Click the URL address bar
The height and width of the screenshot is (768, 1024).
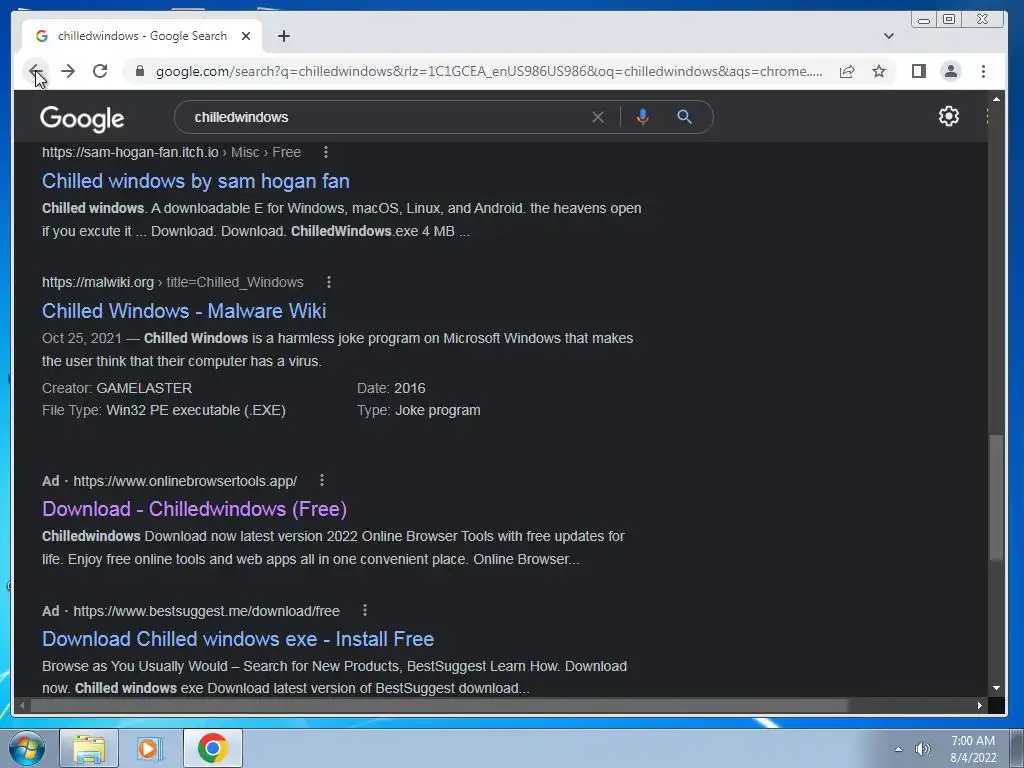click(488, 71)
